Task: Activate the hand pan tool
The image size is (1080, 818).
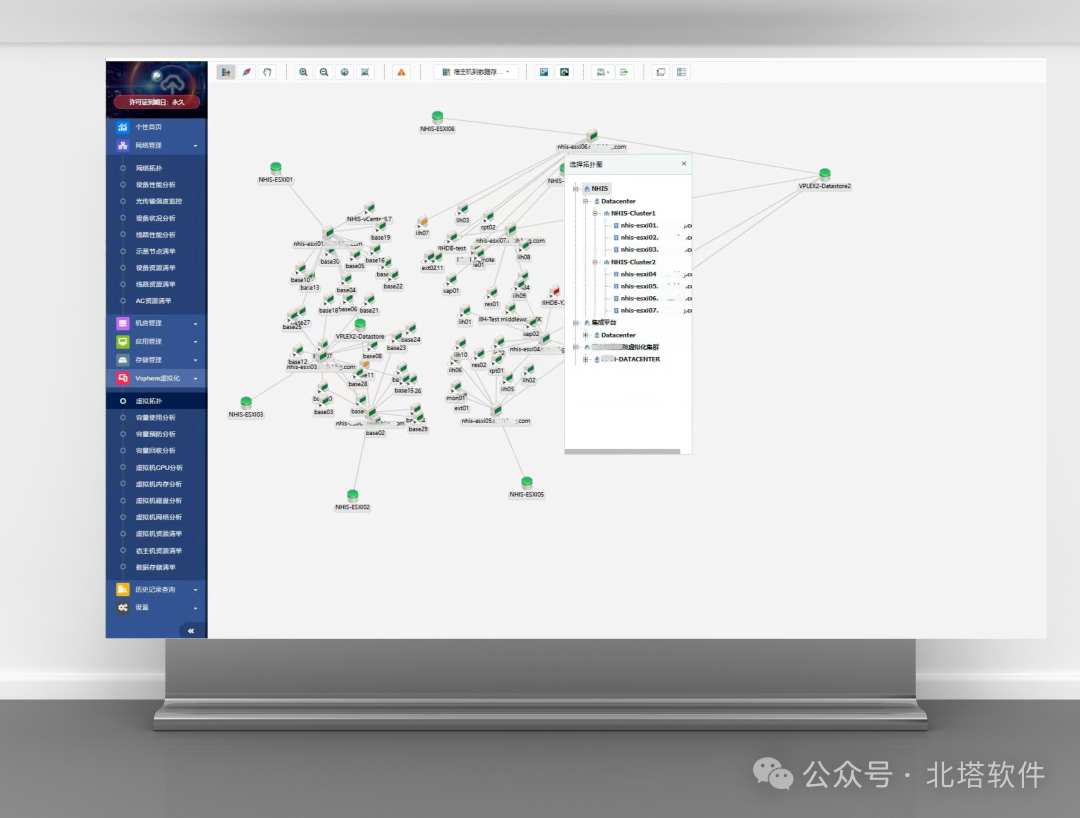Action: [267, 72]
